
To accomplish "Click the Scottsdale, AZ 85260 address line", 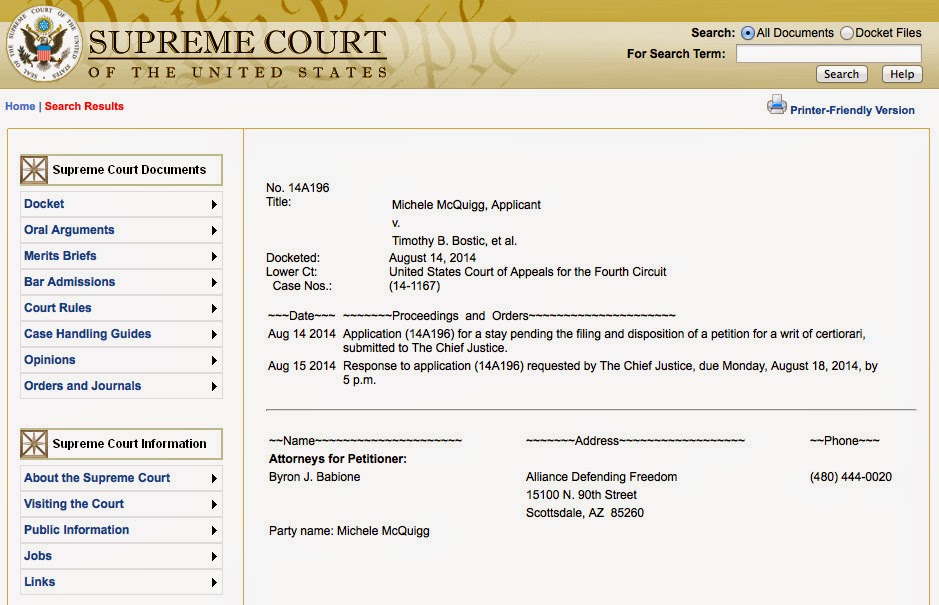I will (584, 513).
